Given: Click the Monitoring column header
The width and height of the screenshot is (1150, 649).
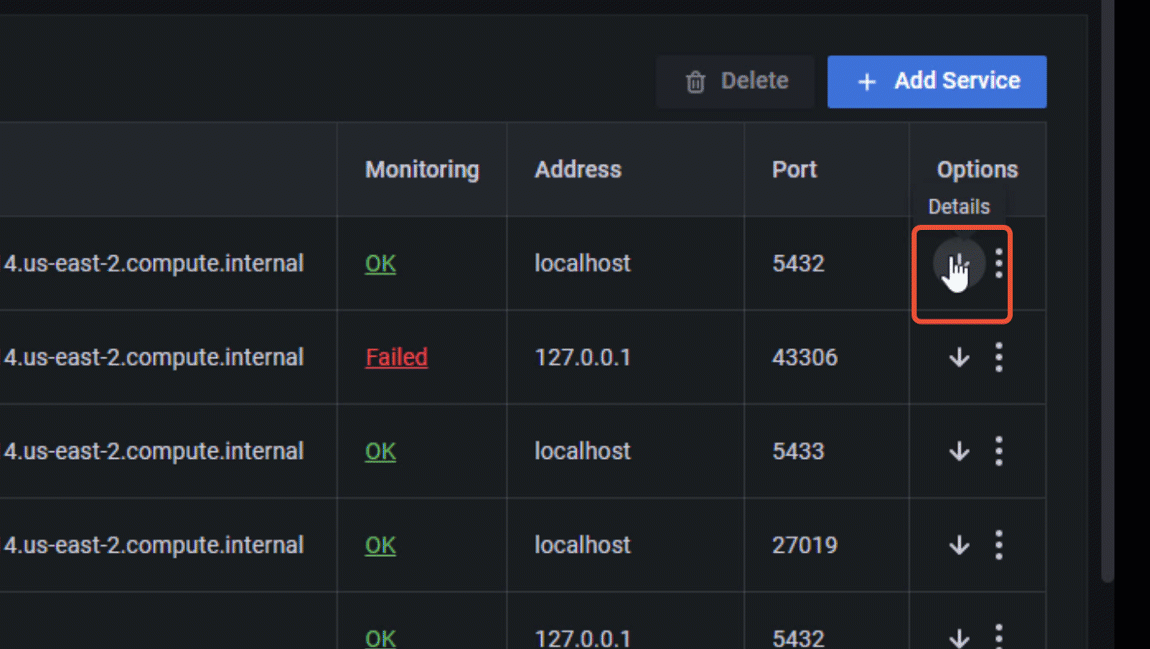Looking at the screenshot, I should click(x=422, y=170).
